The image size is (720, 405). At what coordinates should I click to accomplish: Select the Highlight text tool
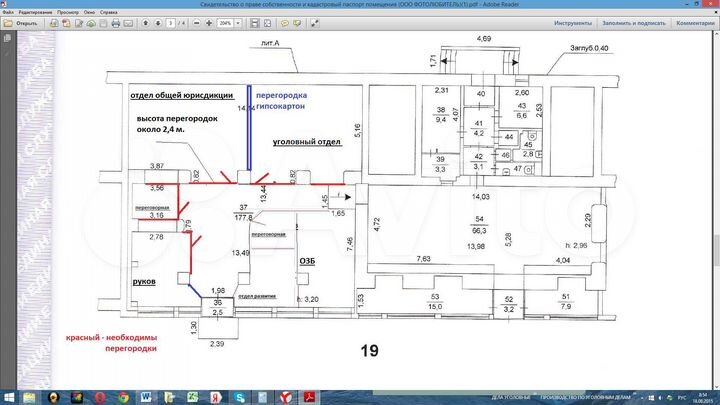pyautogui.click(x=297, y=22)
